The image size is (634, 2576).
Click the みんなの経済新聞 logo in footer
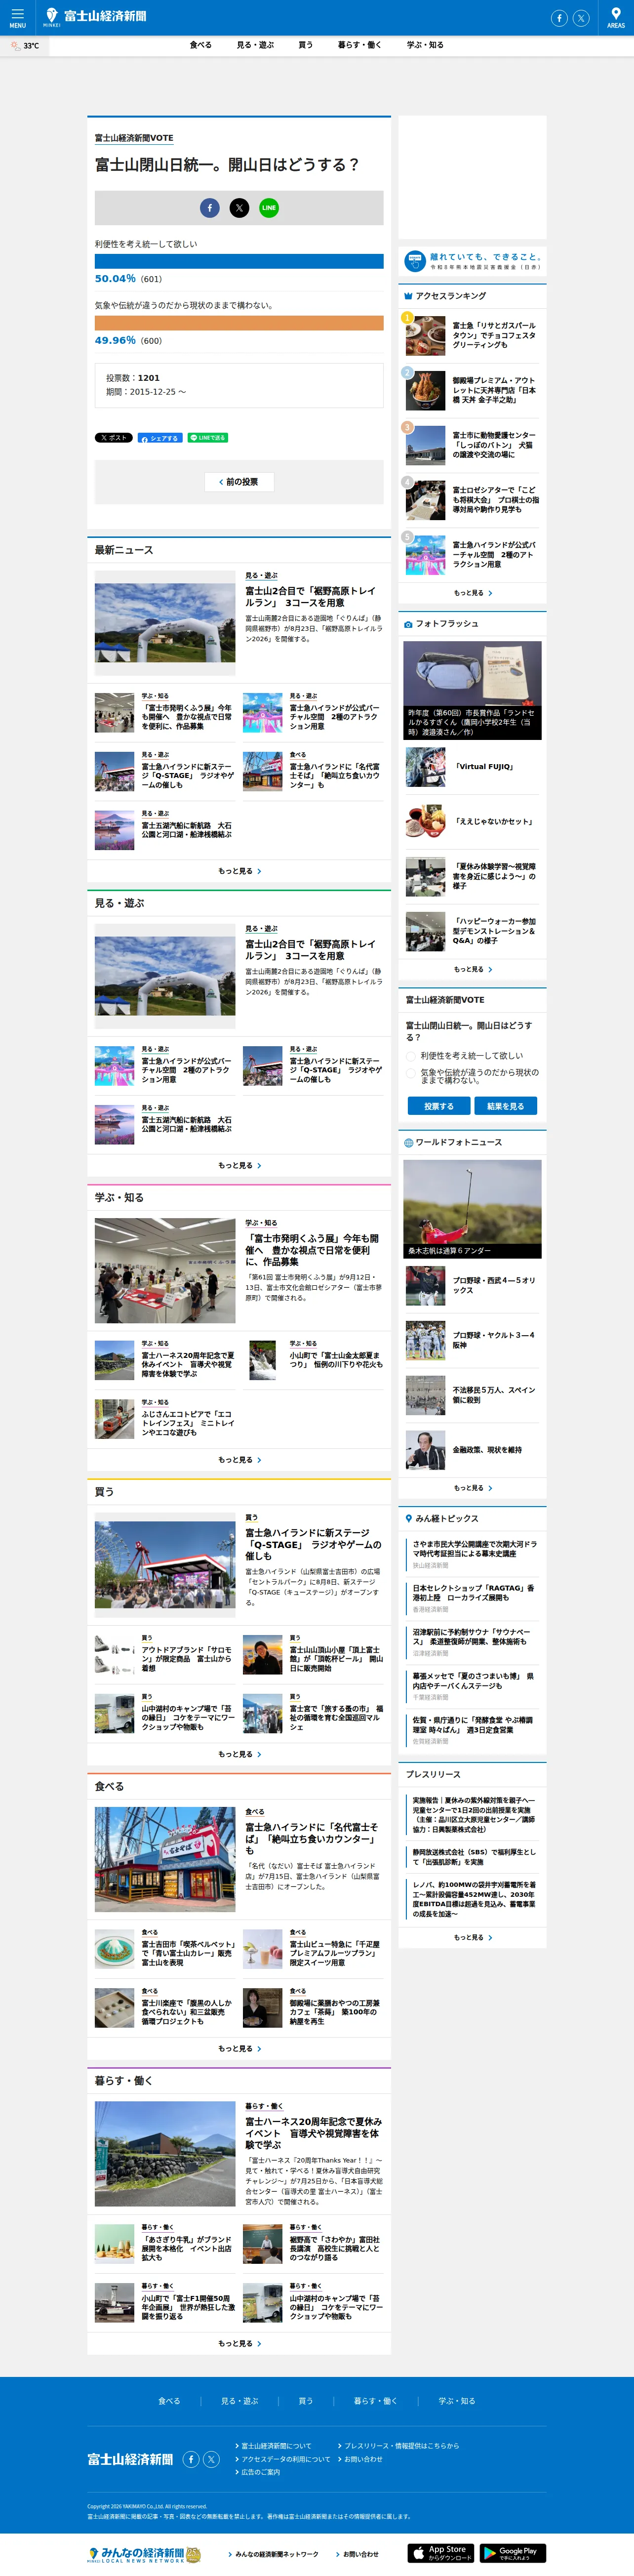point(144,2554)
